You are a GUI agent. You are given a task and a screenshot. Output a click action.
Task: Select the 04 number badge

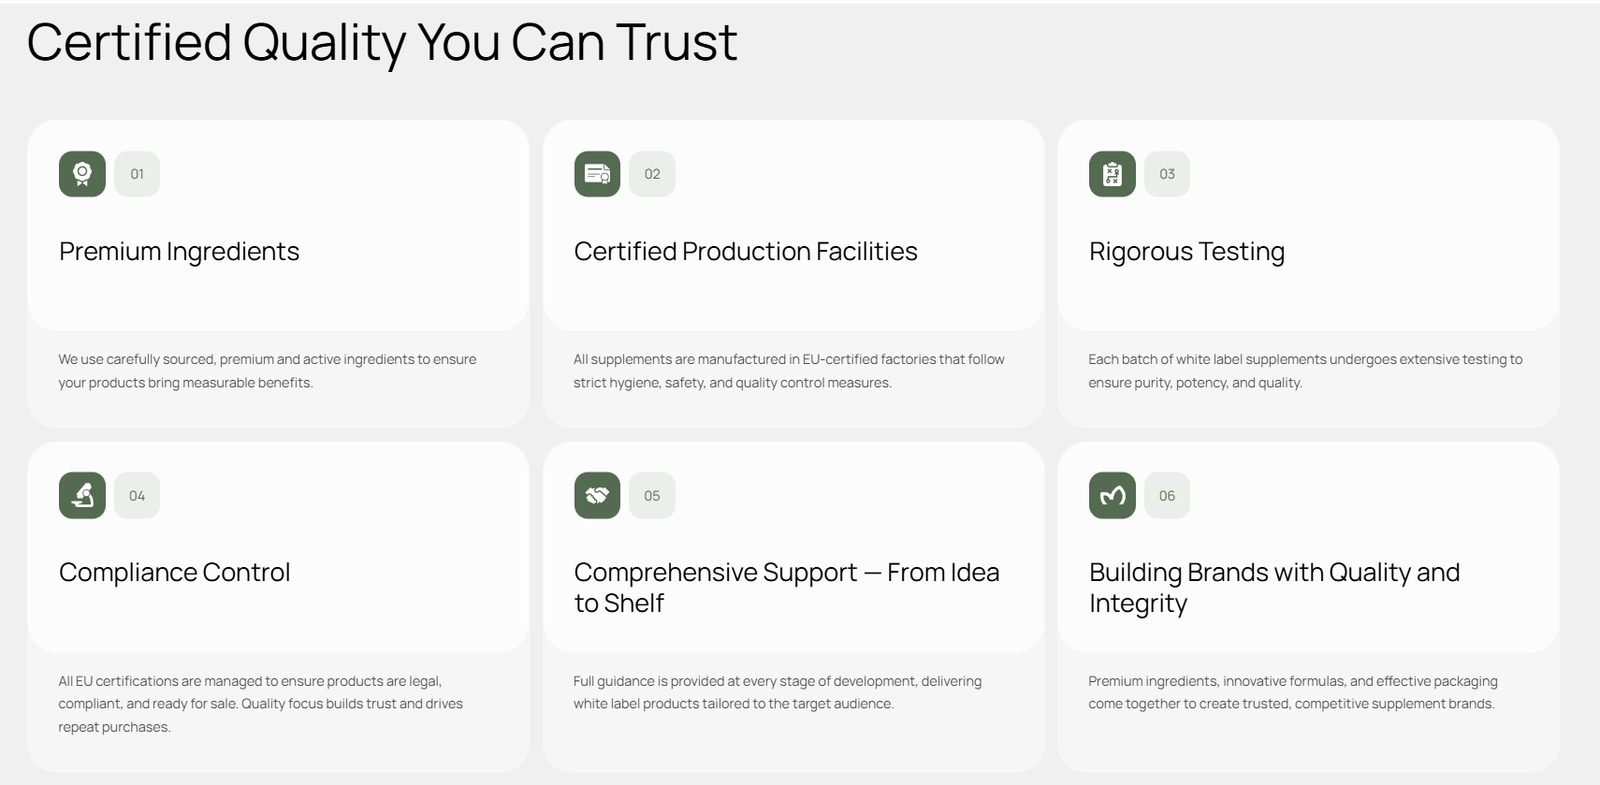click(x=137, y=495)
